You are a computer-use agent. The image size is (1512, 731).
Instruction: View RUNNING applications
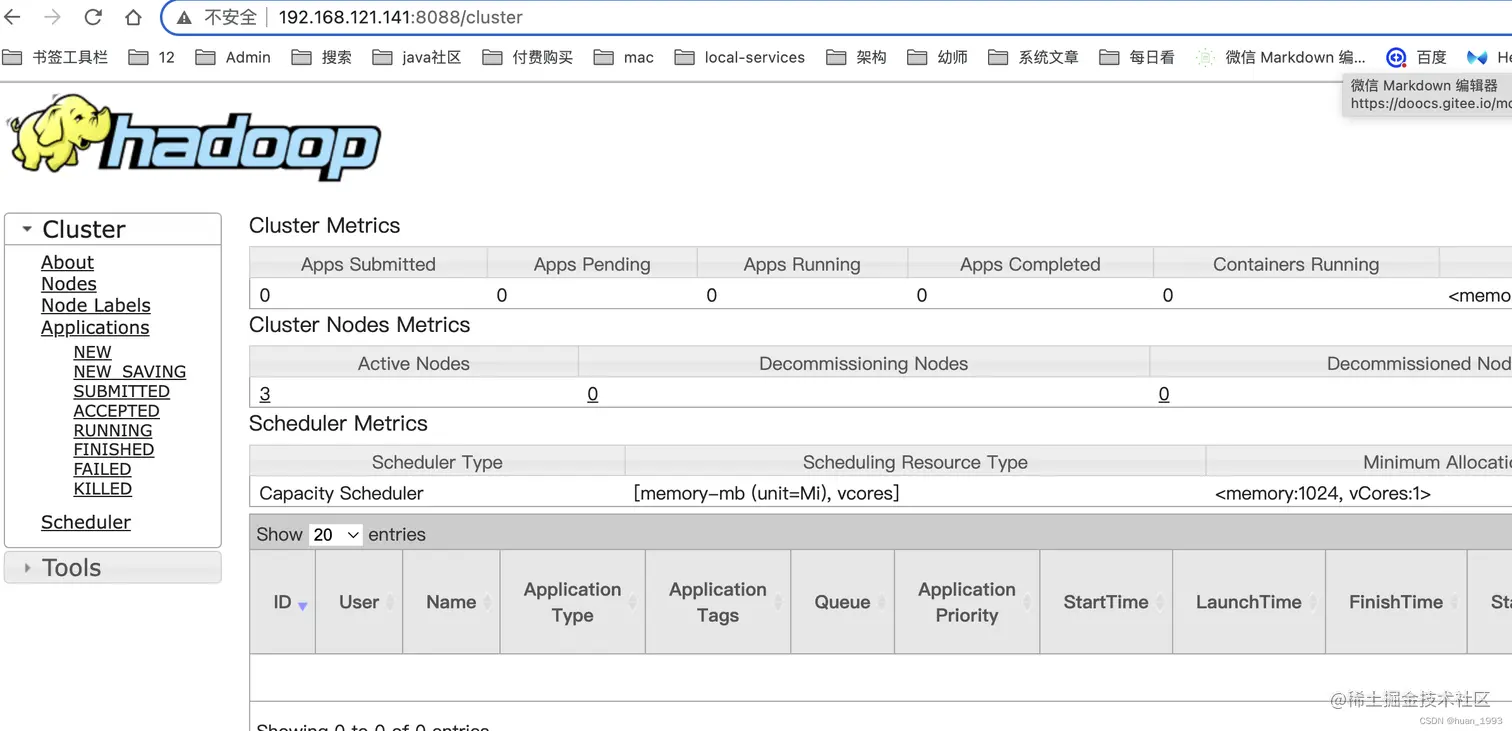click(x=112, y=430)
